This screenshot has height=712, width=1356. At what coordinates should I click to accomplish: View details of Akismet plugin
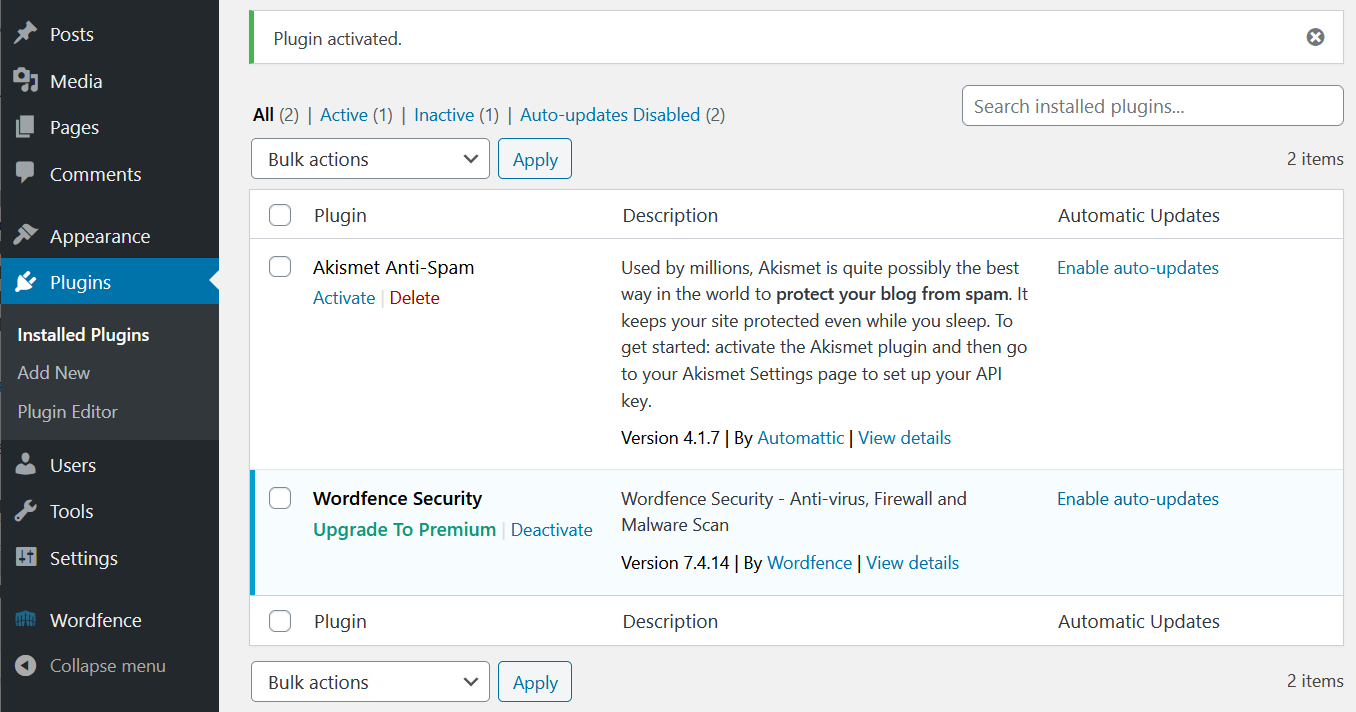(x=905, y=438)
